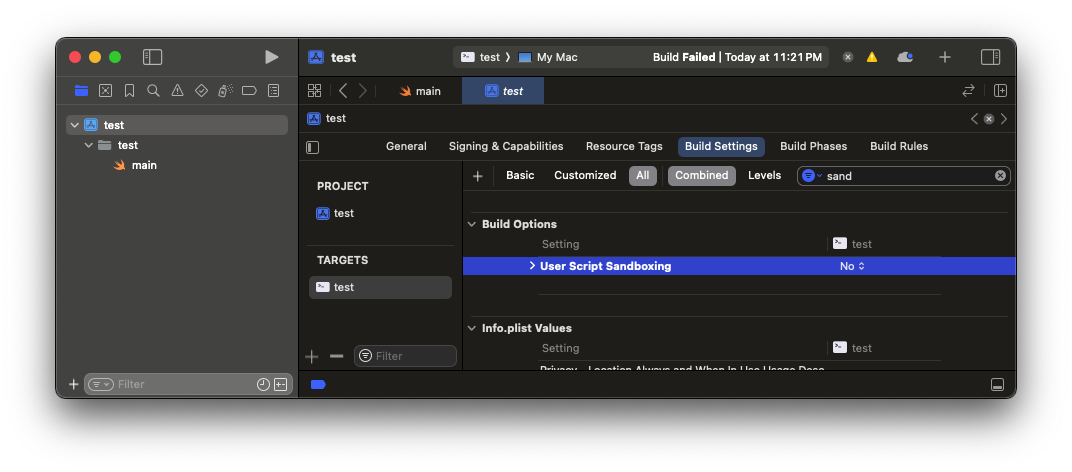Expand the User Script Sandboxing row
The width and height of the screenshot is (1072, 472).
pos(532,266)
